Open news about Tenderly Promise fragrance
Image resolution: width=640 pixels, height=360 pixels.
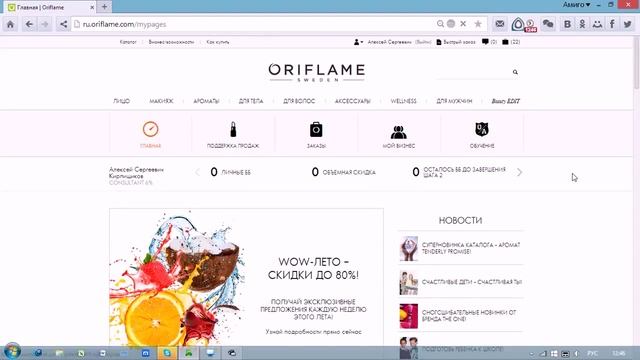click(471, 248)
